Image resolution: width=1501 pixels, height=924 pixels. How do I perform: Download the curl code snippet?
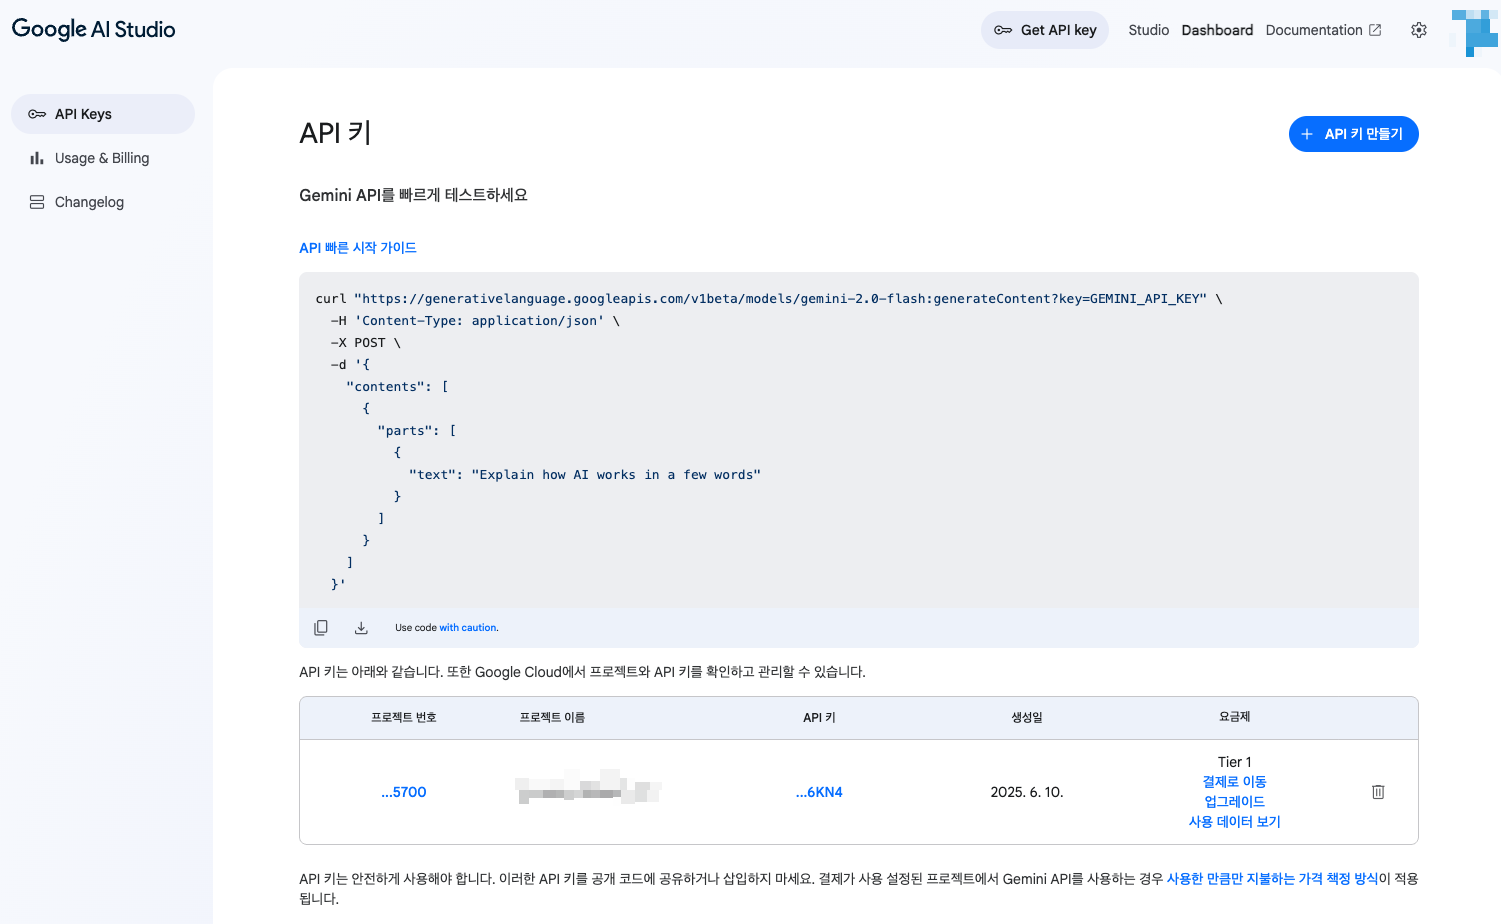click(x=361, y=628)
